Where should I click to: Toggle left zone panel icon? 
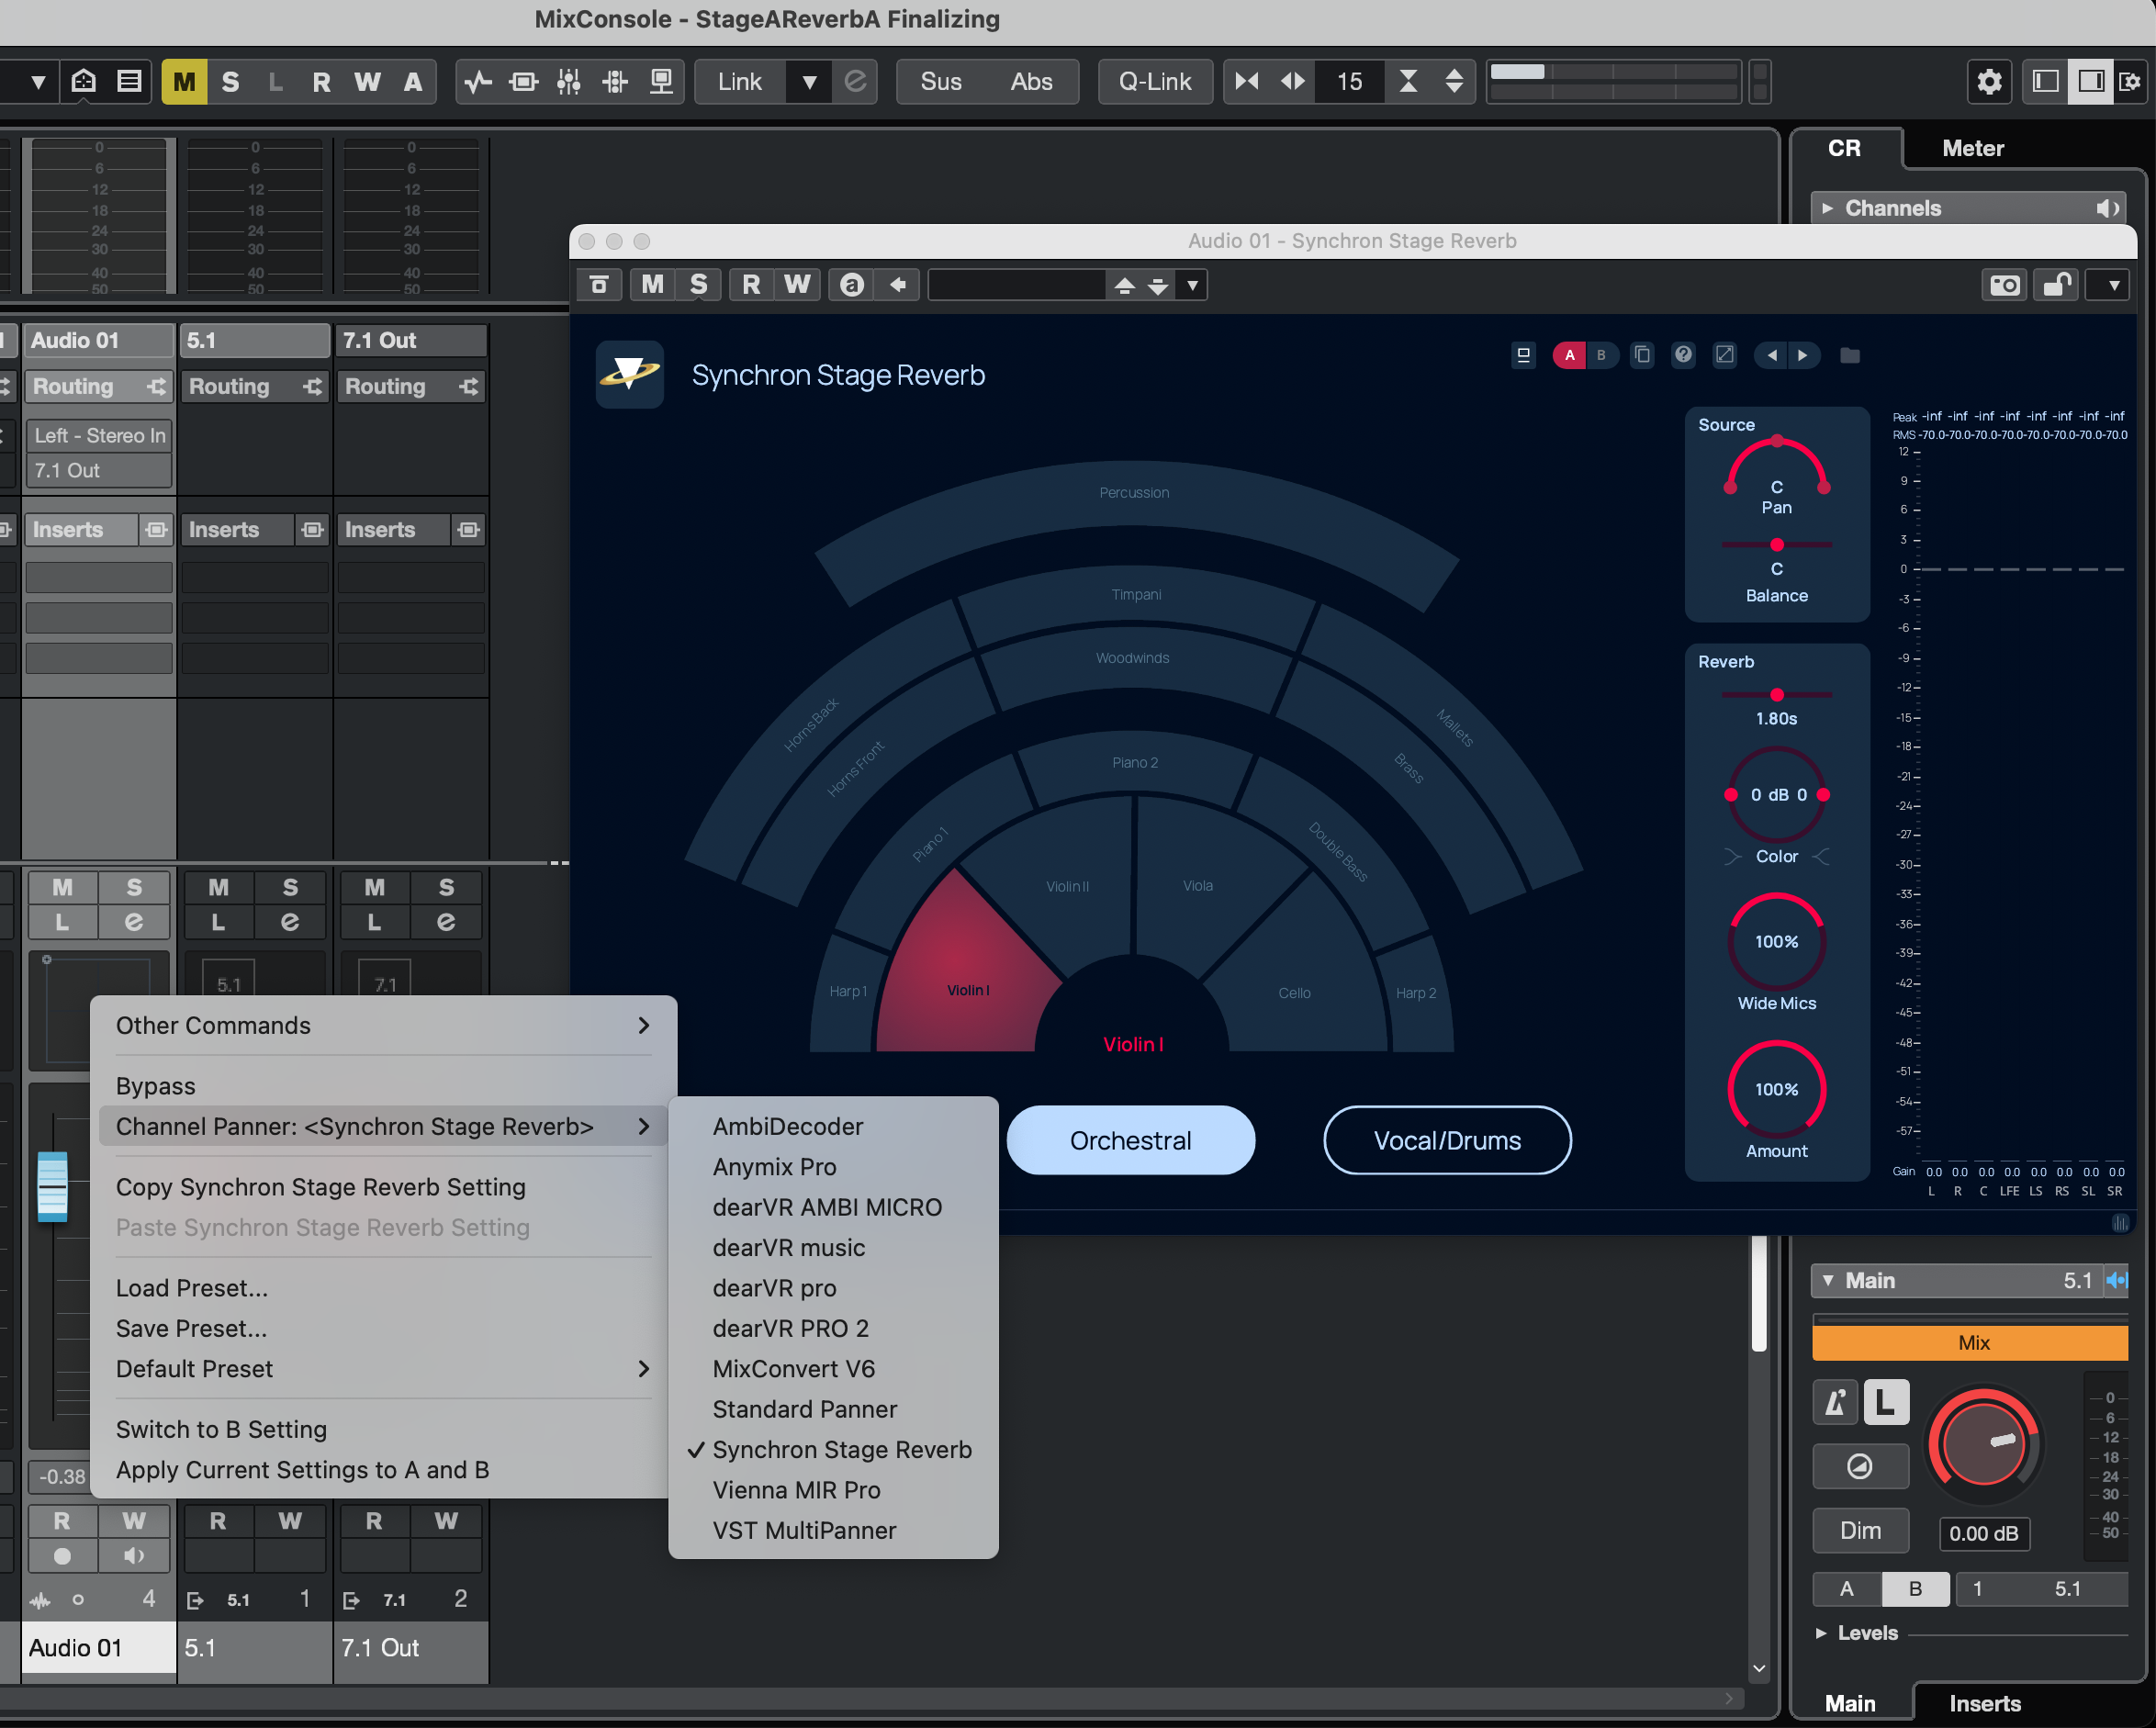pos(2045,82)
